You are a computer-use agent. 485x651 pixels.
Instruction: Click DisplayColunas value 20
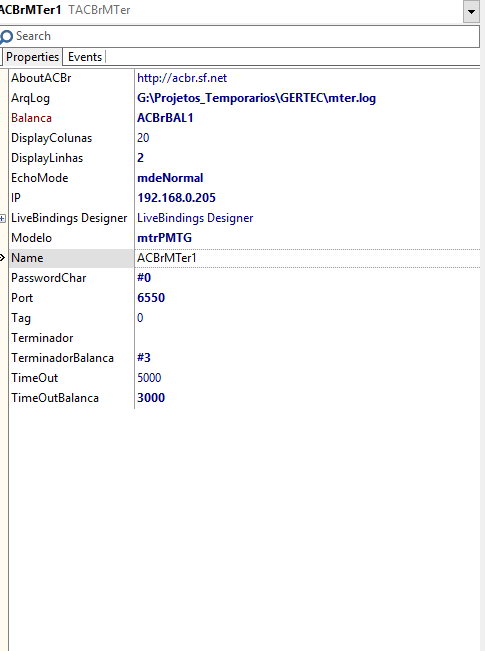tap(143, 138)
